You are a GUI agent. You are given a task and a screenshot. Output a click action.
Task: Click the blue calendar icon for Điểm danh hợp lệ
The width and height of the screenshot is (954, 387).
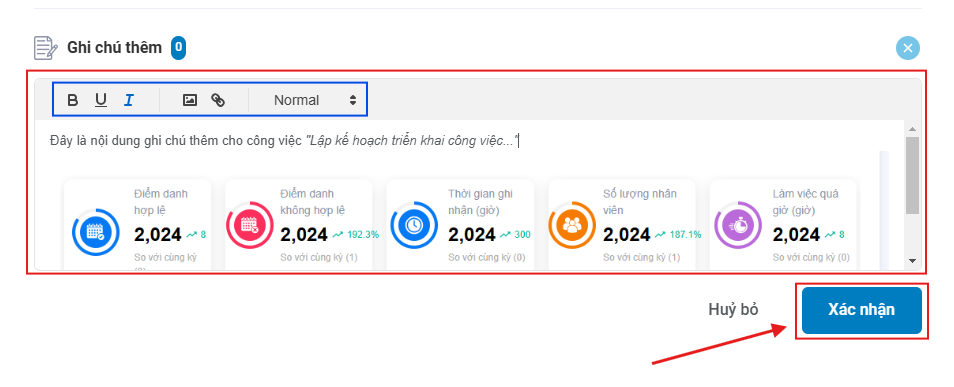coord(96,231)
